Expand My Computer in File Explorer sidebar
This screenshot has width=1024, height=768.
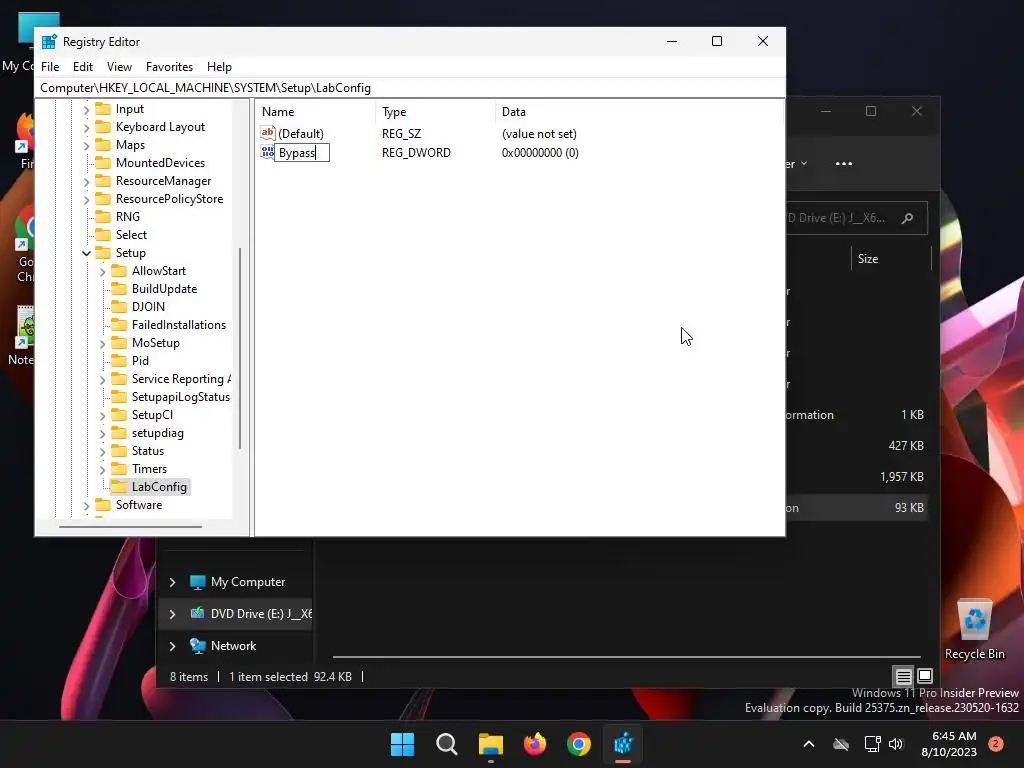point(172,582)
